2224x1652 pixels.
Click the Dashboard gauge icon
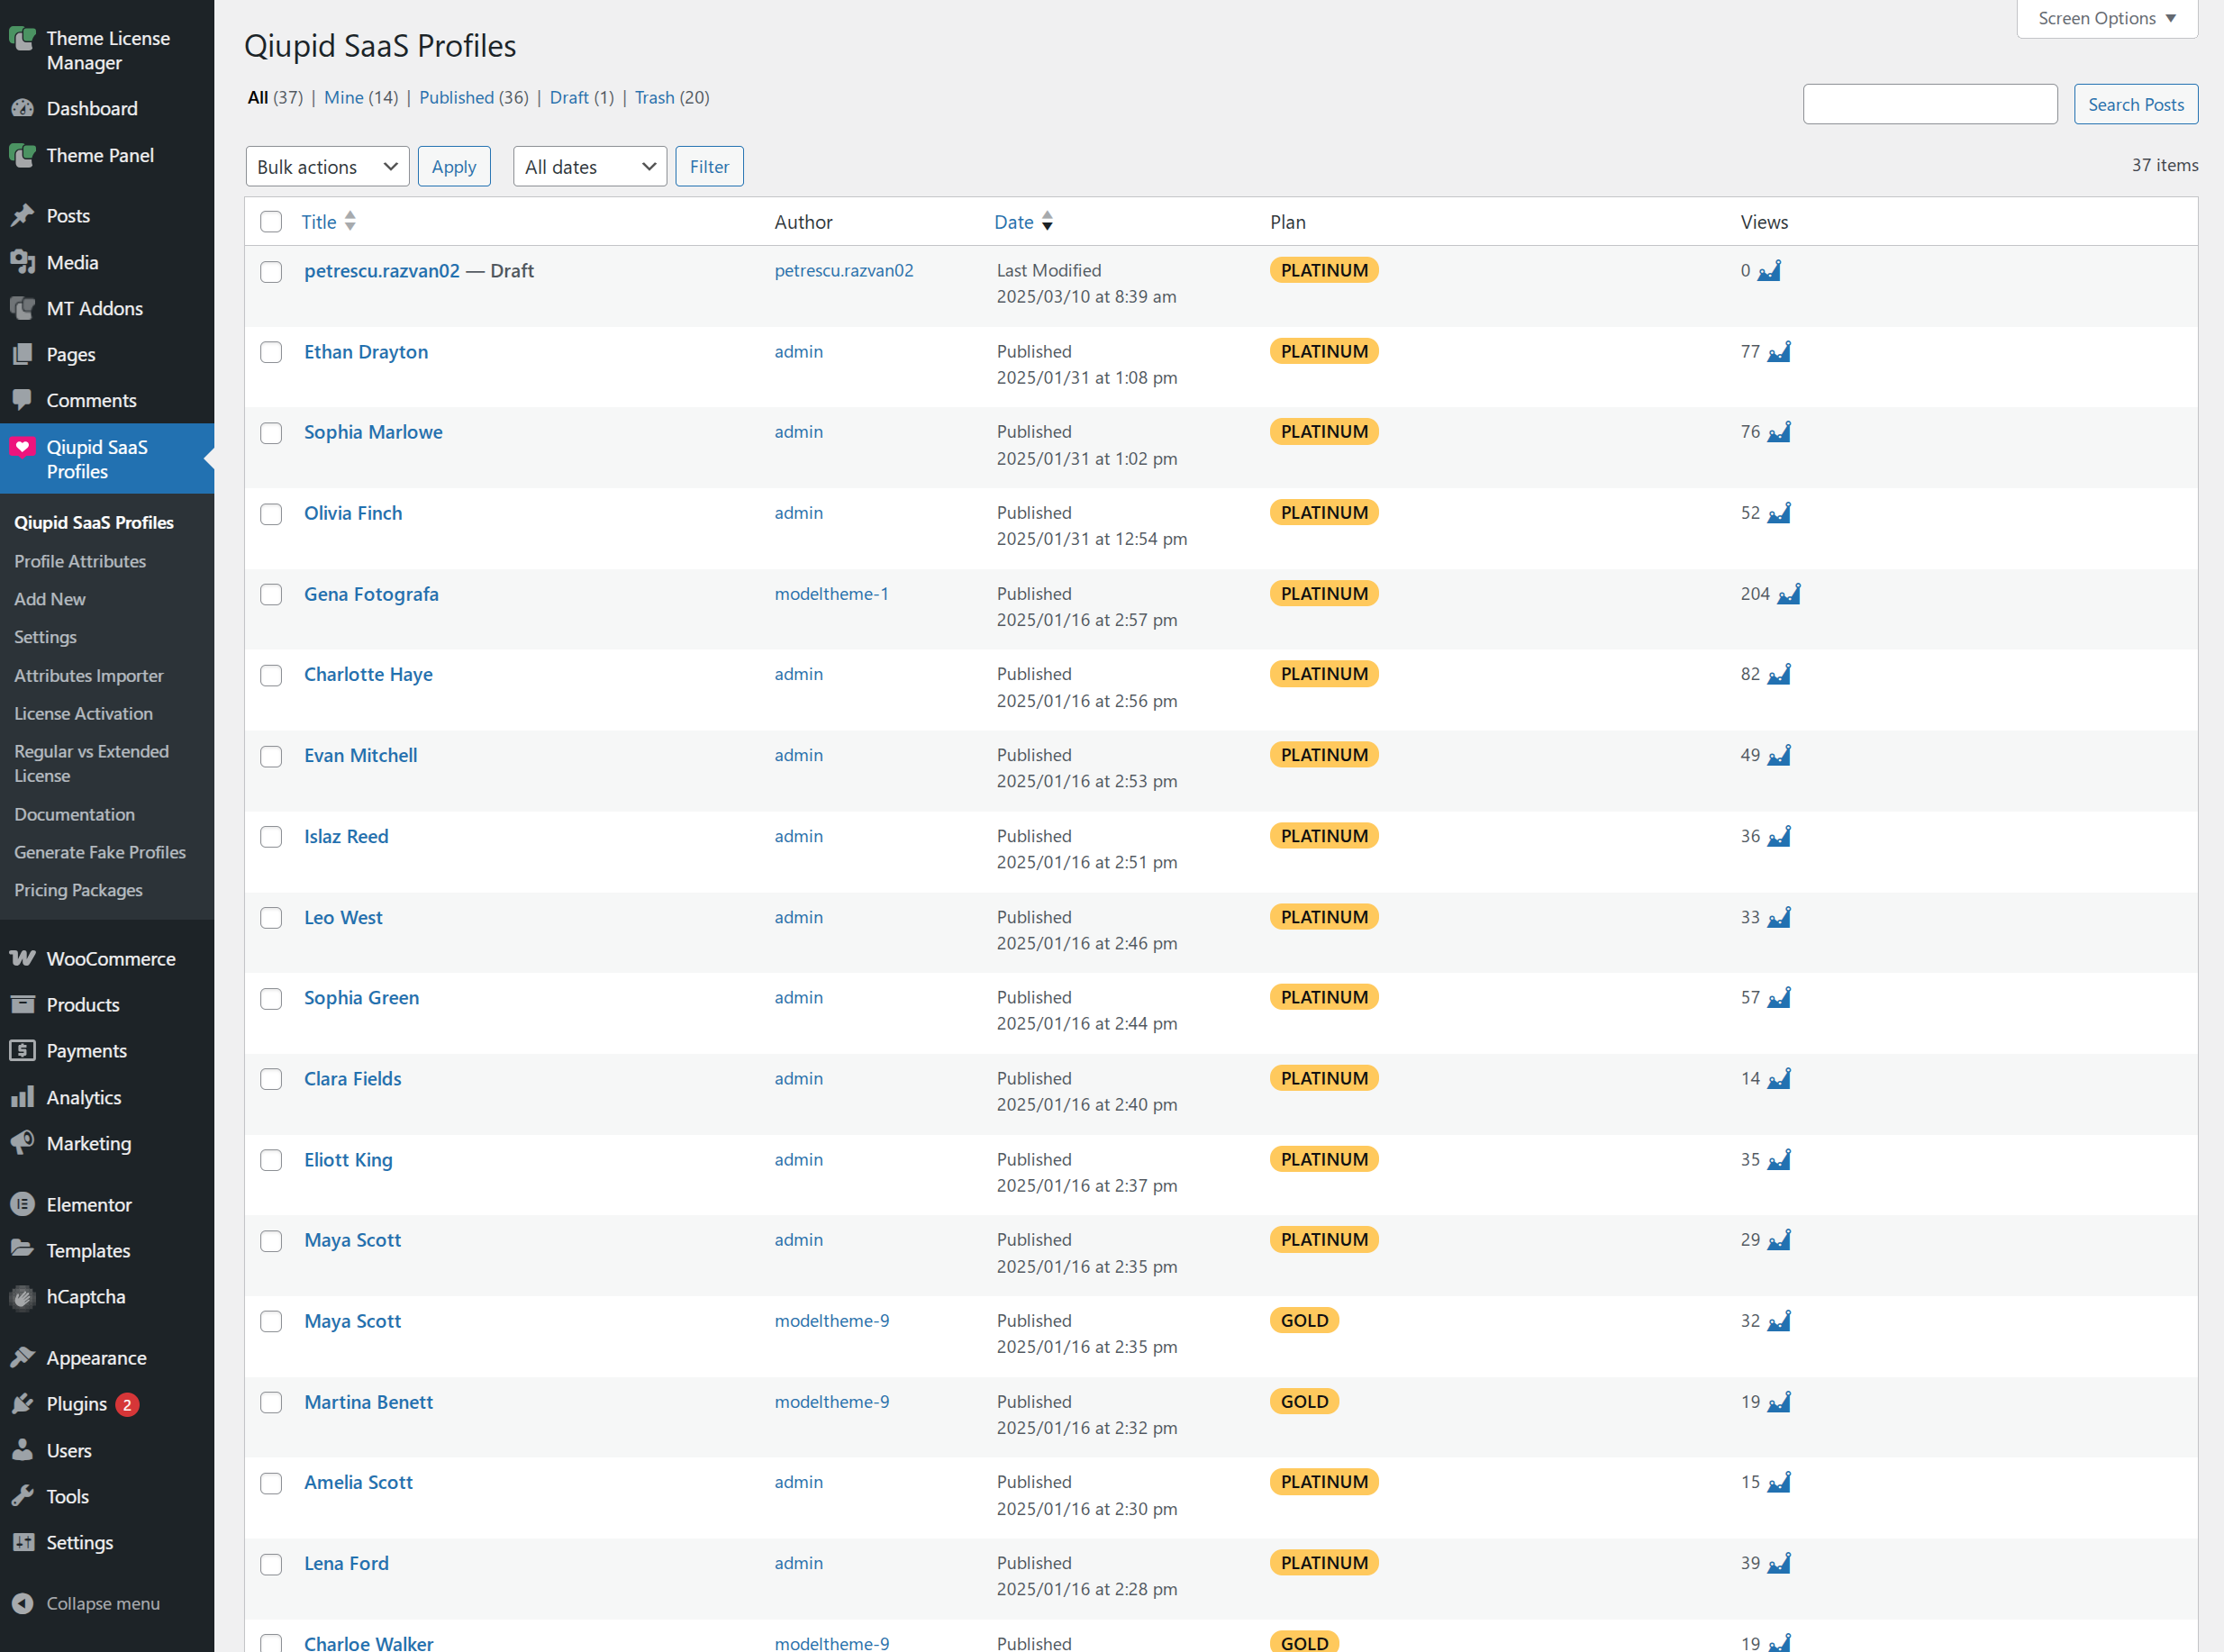point(22,108)
